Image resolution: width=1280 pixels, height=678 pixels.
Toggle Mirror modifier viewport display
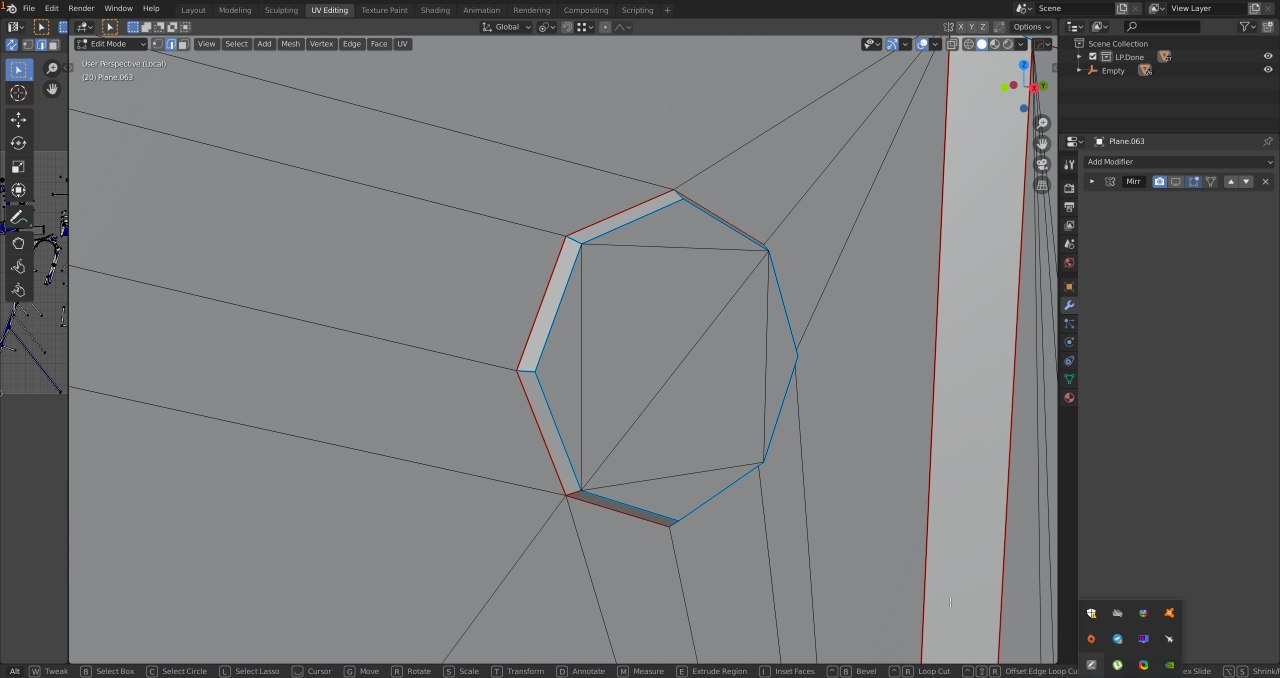click(x=1176, y=182)
